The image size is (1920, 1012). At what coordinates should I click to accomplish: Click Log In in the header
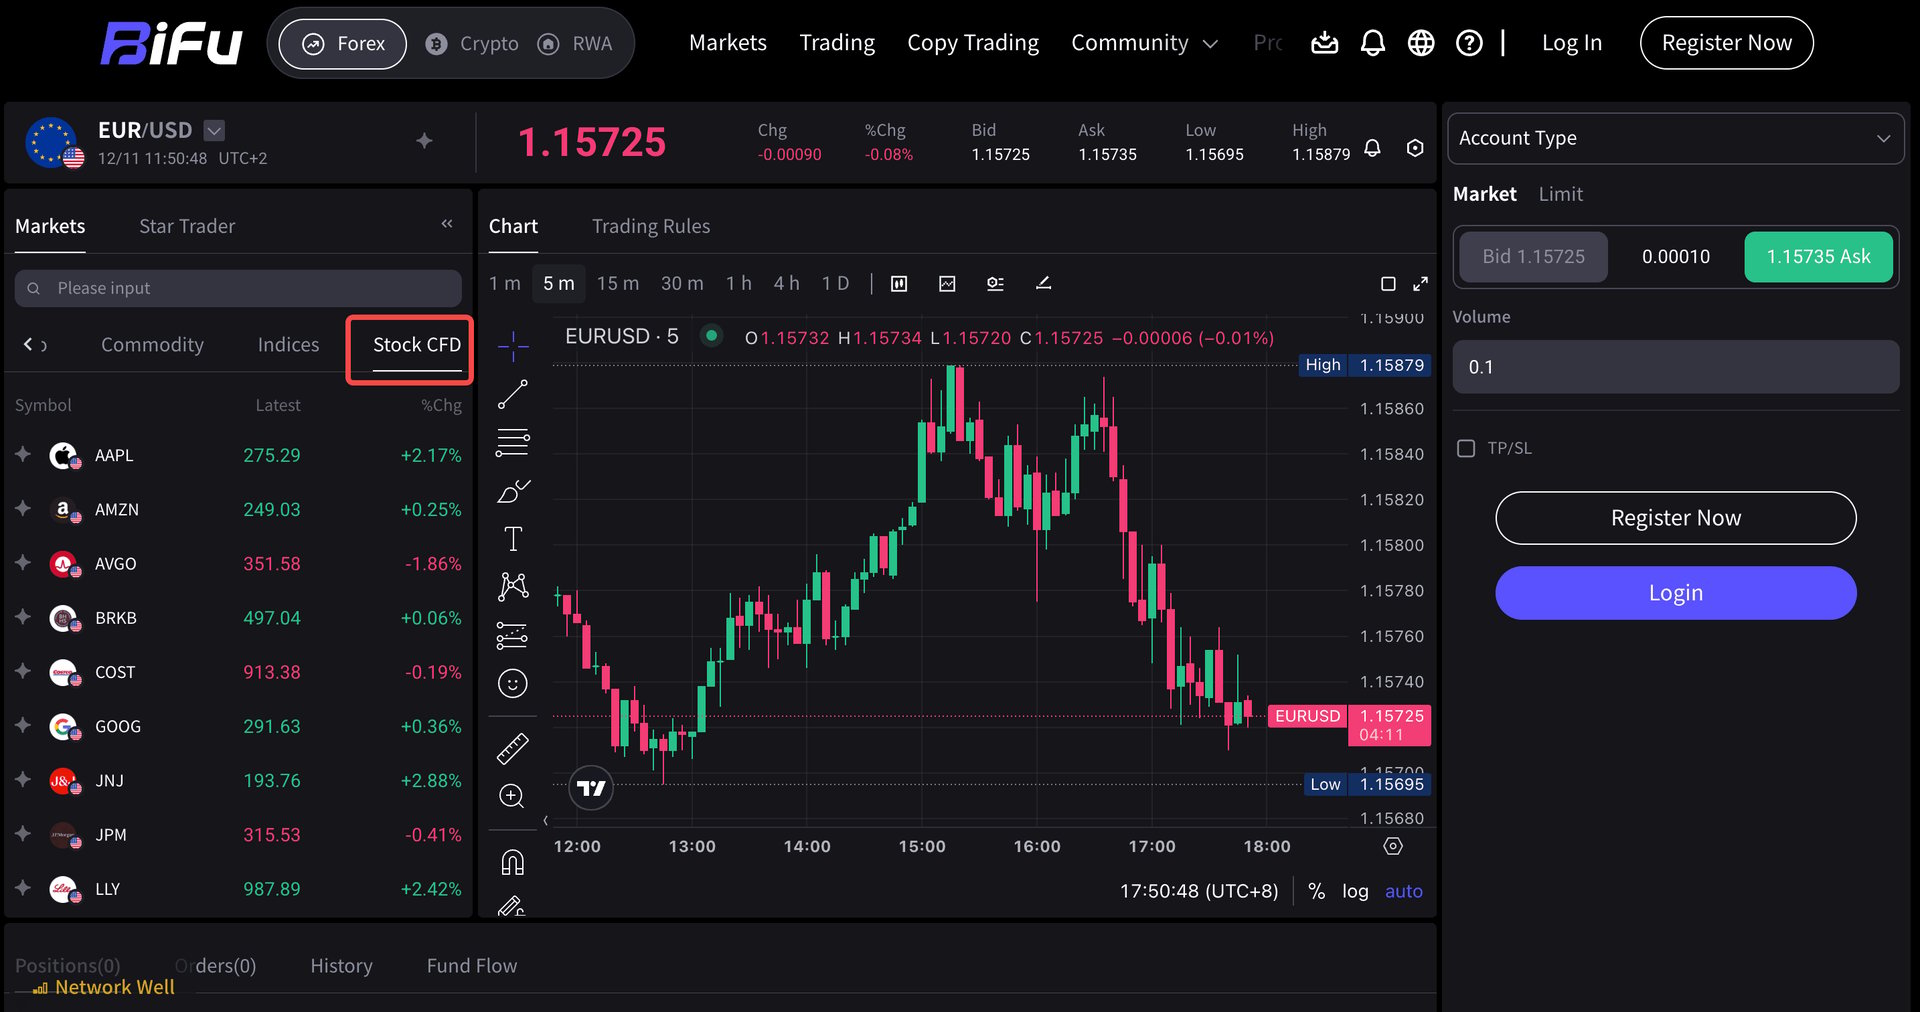click(1572, 43)
